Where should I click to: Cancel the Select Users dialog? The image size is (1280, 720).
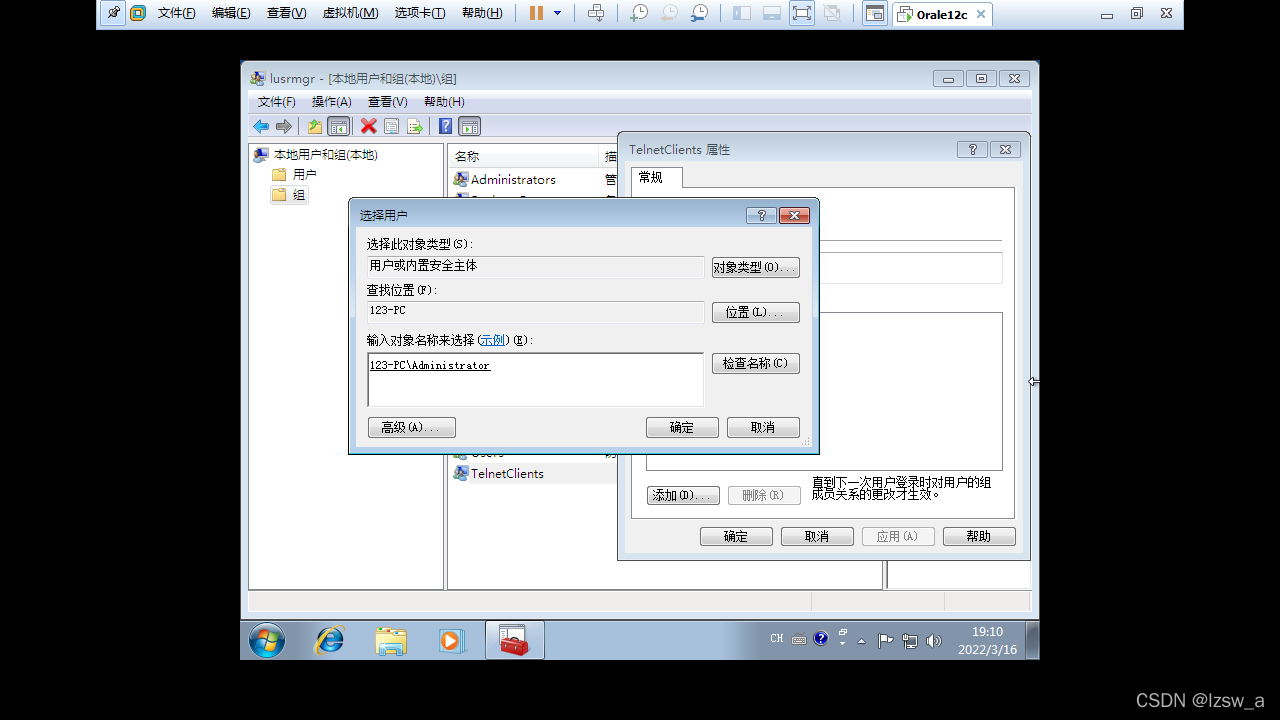763,427
